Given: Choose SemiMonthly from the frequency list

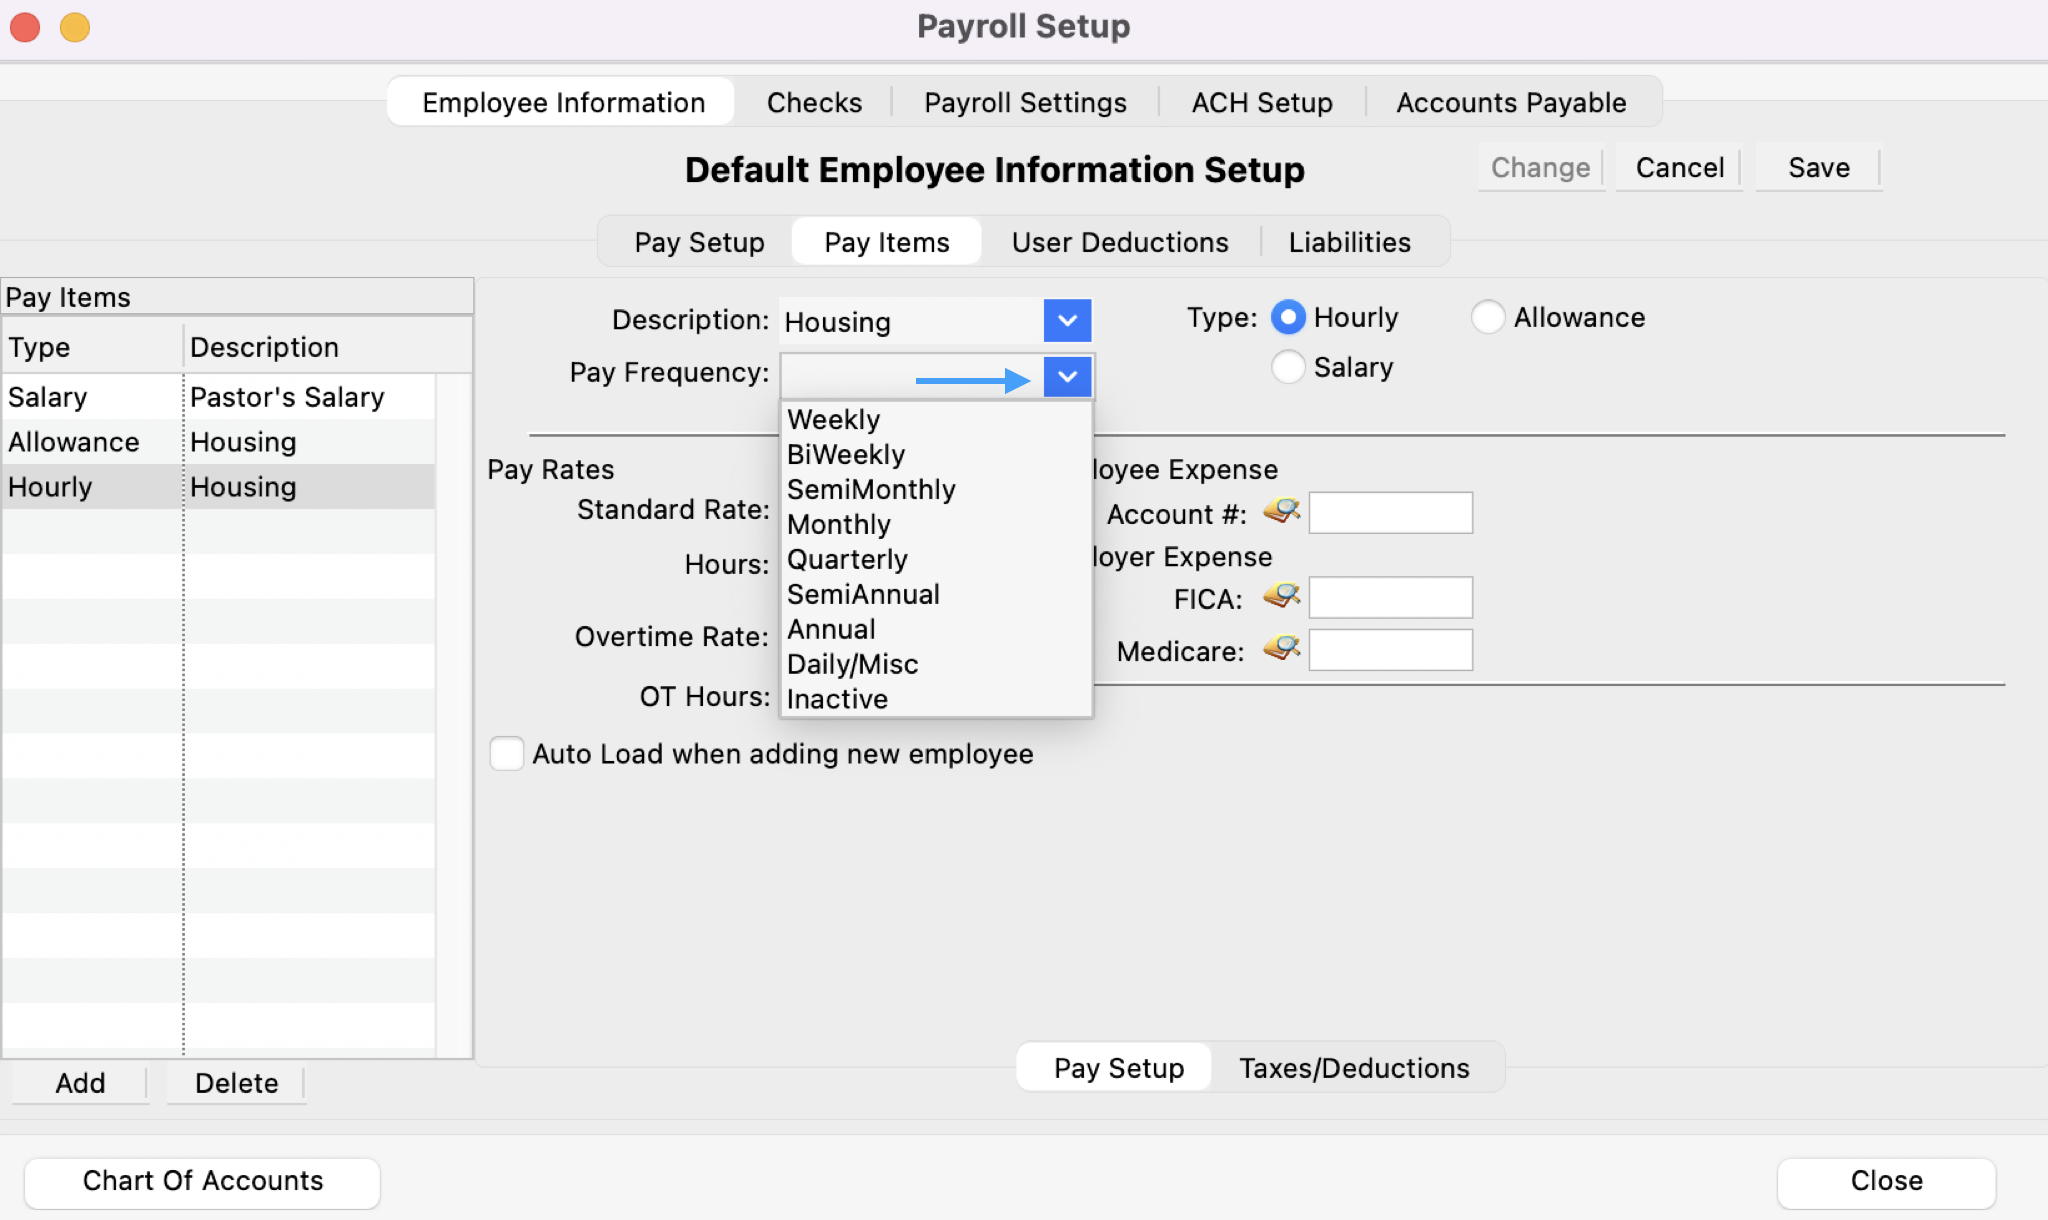Looking at the screenshot, I should (871, 489).
